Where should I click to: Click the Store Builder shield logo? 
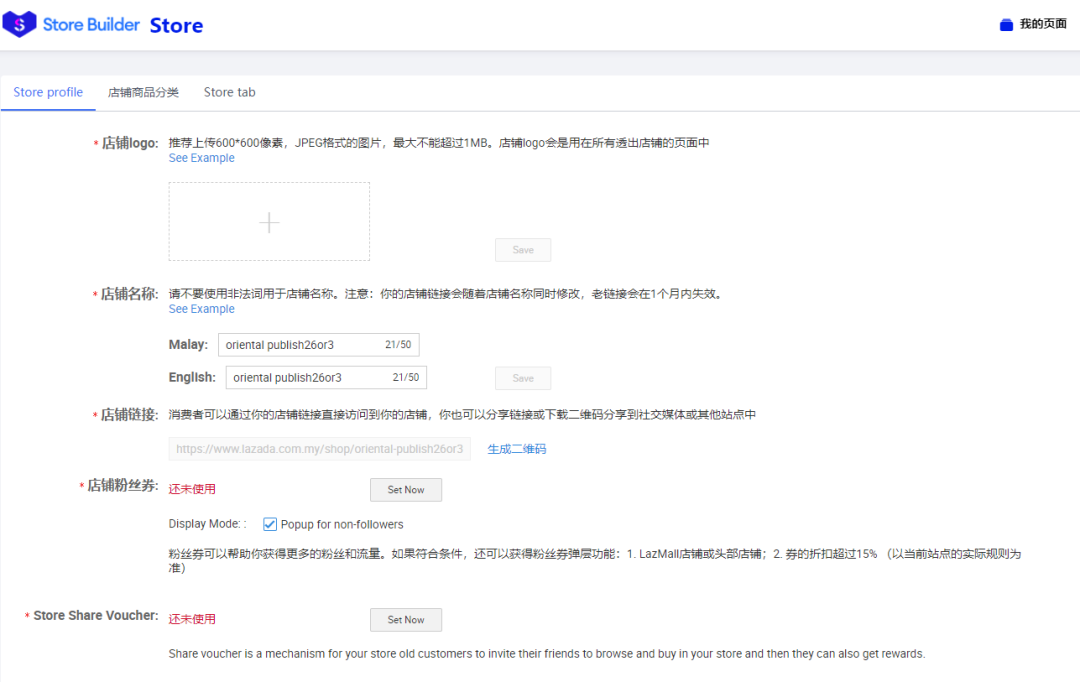(x=20, y=23)
